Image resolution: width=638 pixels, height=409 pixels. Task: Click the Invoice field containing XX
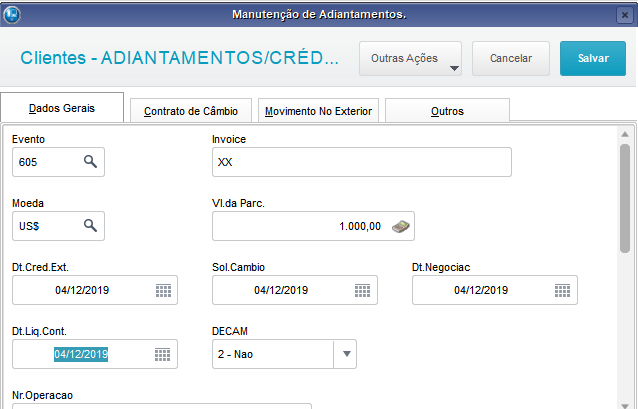point(362,162)
